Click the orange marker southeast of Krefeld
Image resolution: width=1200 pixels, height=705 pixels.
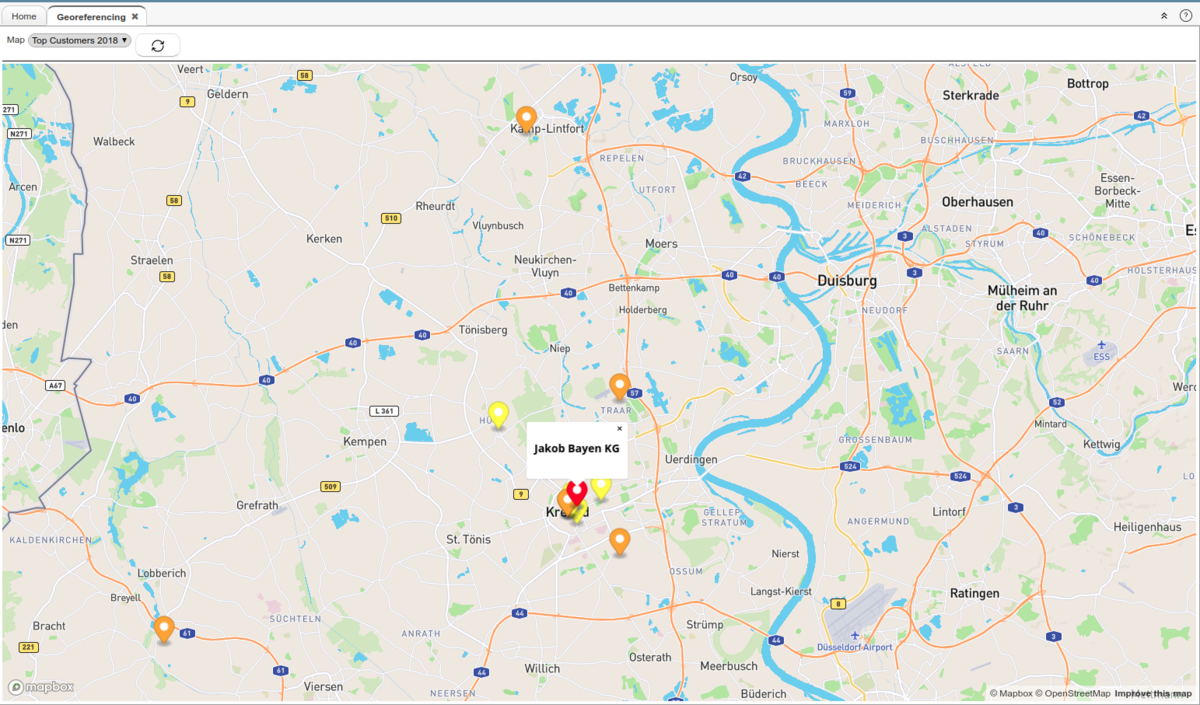coord(620,540)
